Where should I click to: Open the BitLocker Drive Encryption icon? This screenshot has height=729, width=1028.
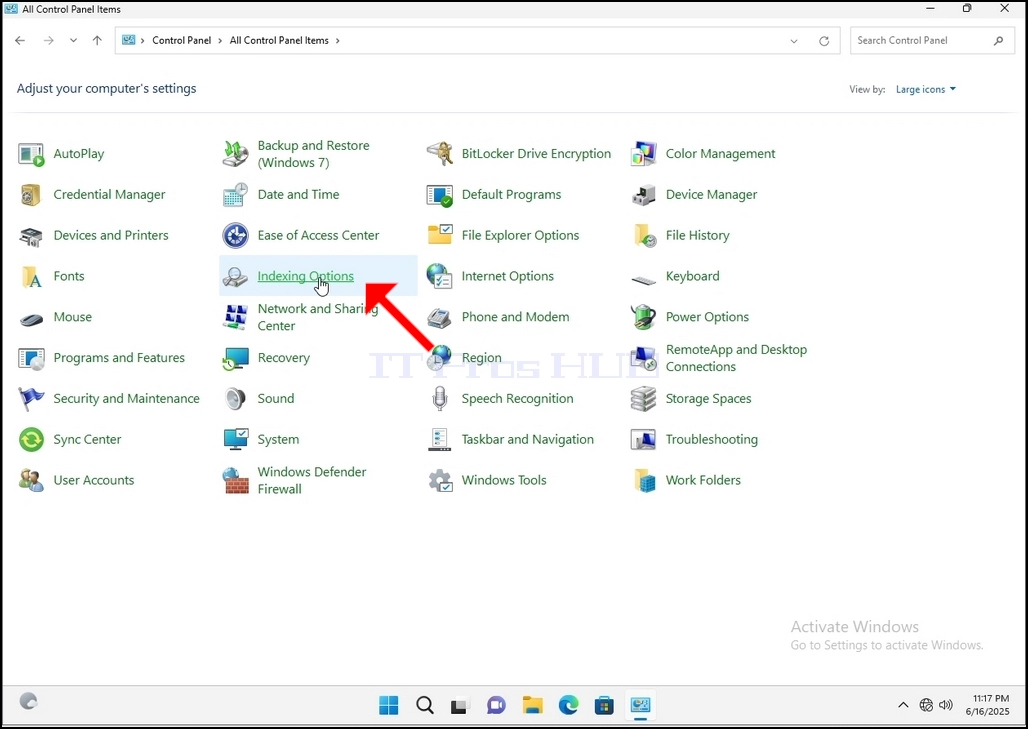pos(439,154)
